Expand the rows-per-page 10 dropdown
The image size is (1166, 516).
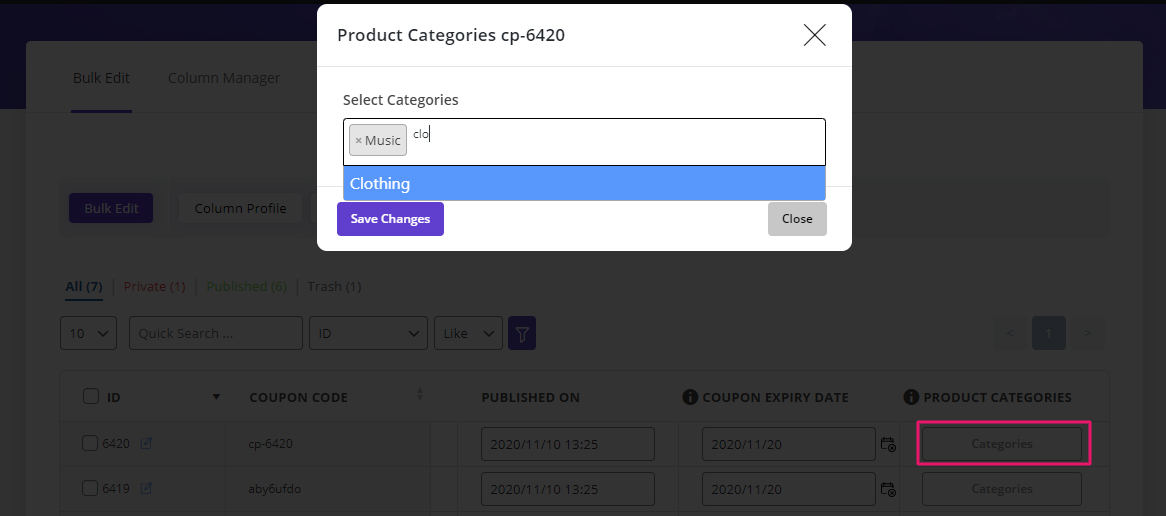[89, 334]
